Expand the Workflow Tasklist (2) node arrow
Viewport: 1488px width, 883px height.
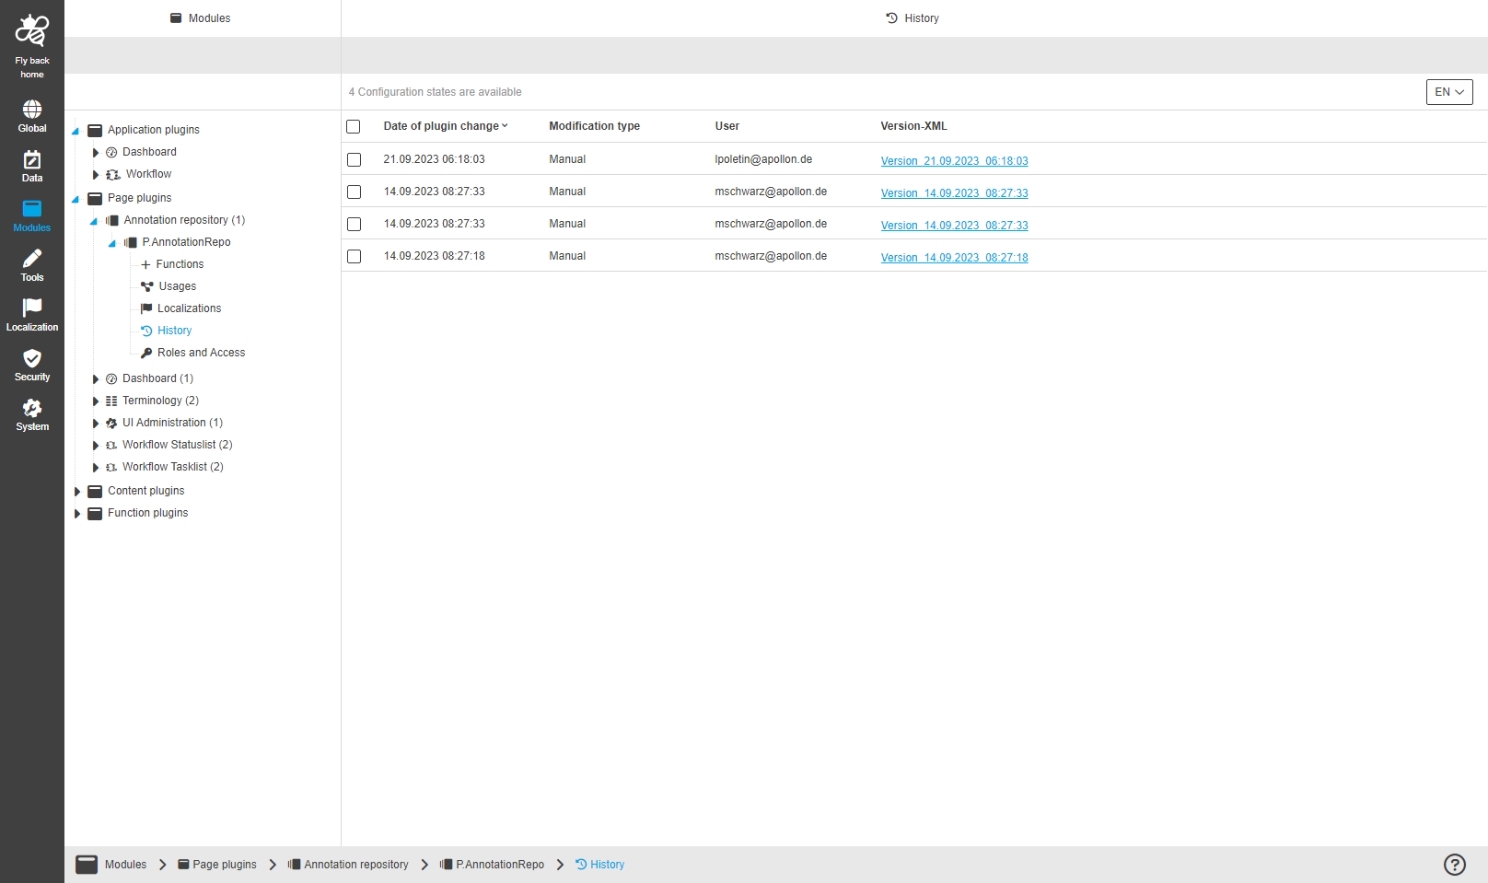pyautogui.click(x=95, y=467)
